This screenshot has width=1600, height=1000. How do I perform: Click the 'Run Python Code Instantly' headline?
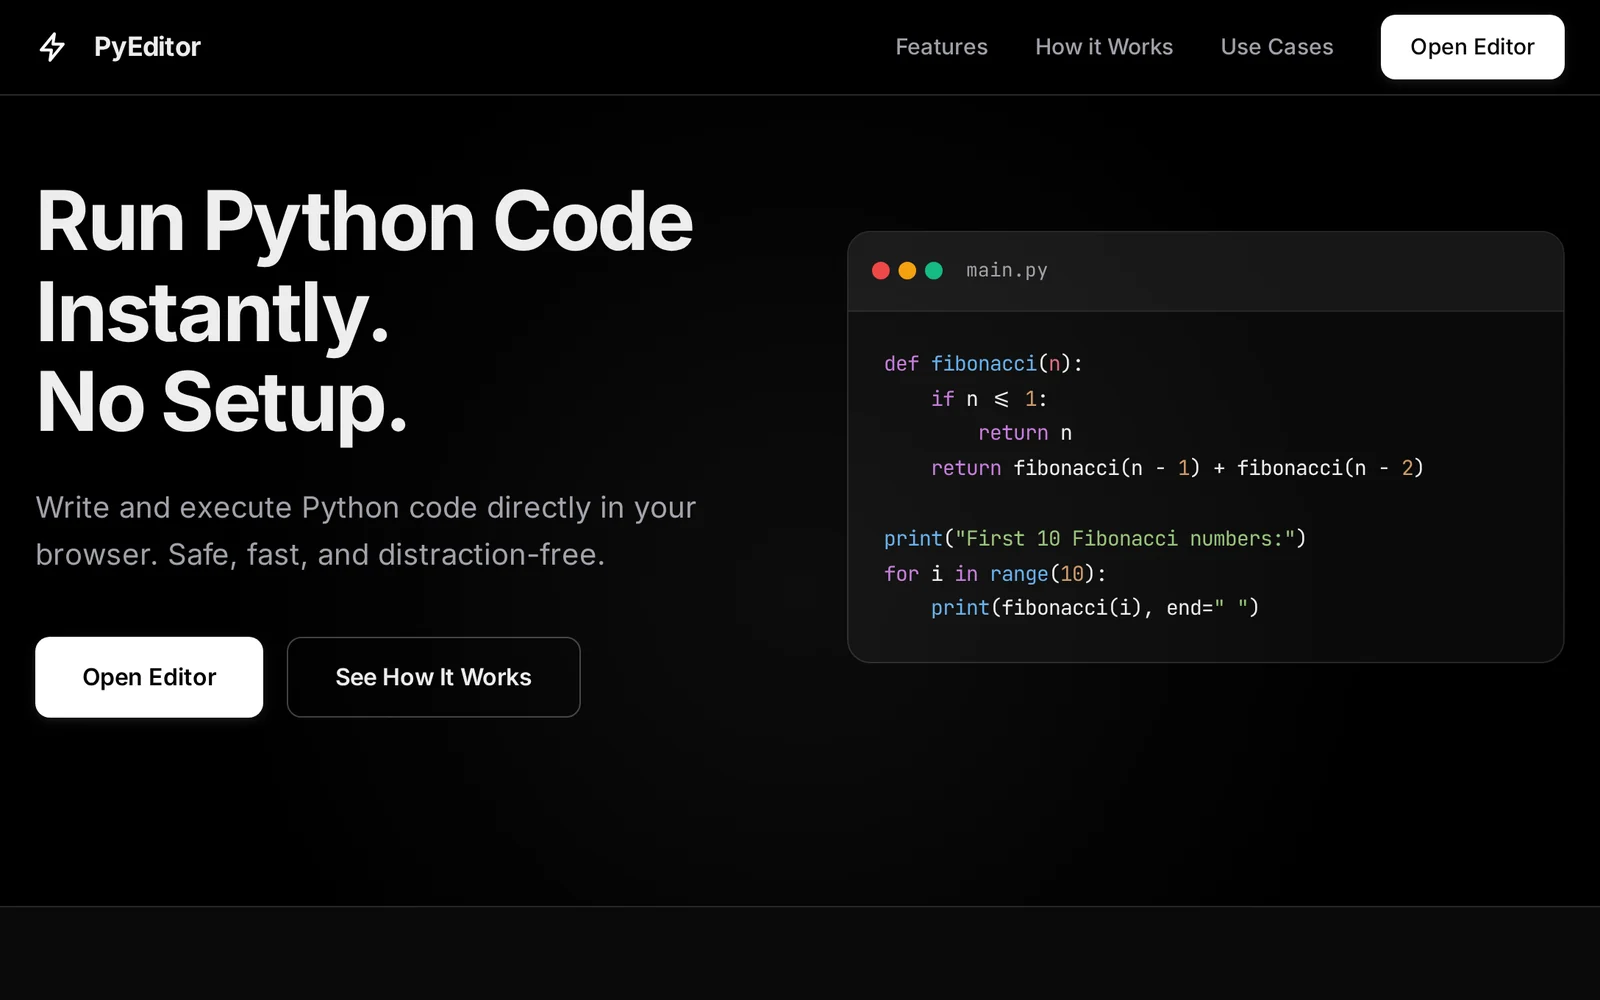(x=365, y=311)
